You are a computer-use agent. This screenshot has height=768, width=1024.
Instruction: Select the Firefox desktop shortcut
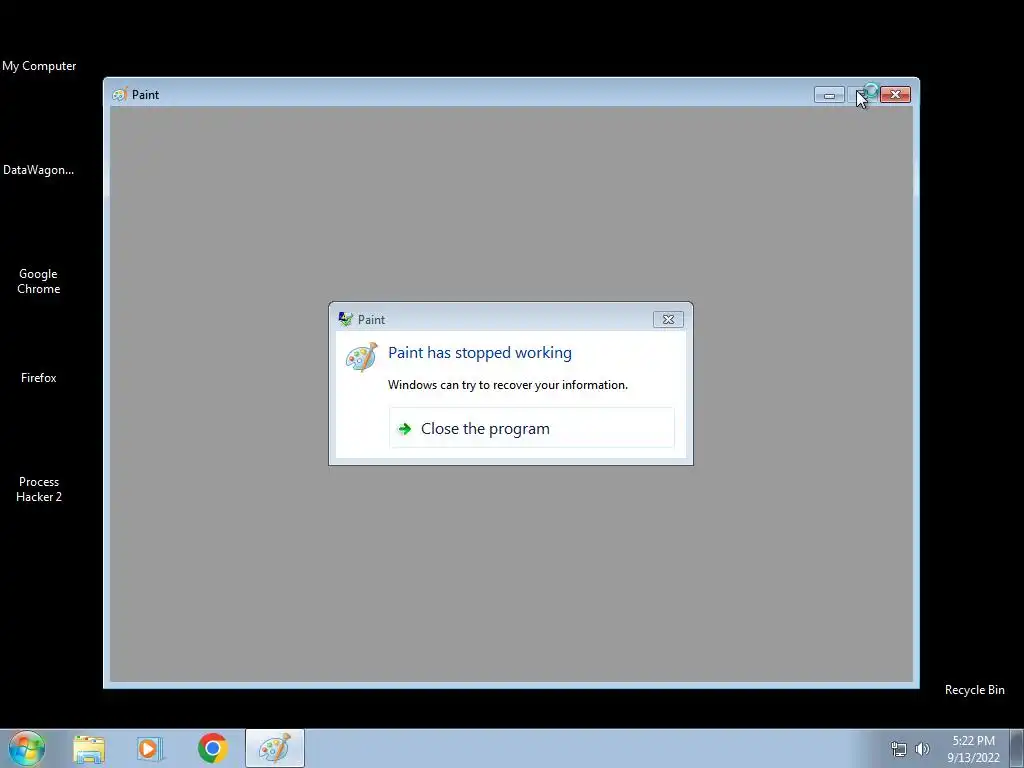[x=39, y=377]
